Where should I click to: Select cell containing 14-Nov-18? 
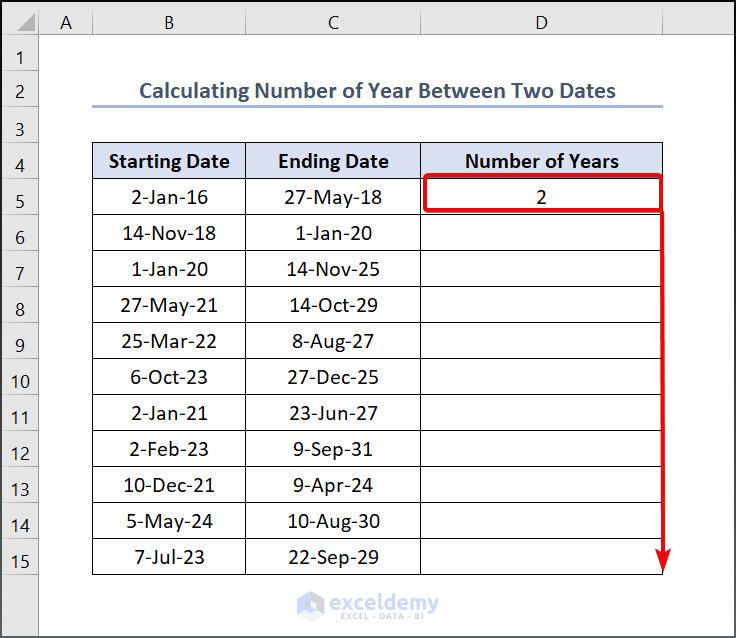click(x=169, y=233)
